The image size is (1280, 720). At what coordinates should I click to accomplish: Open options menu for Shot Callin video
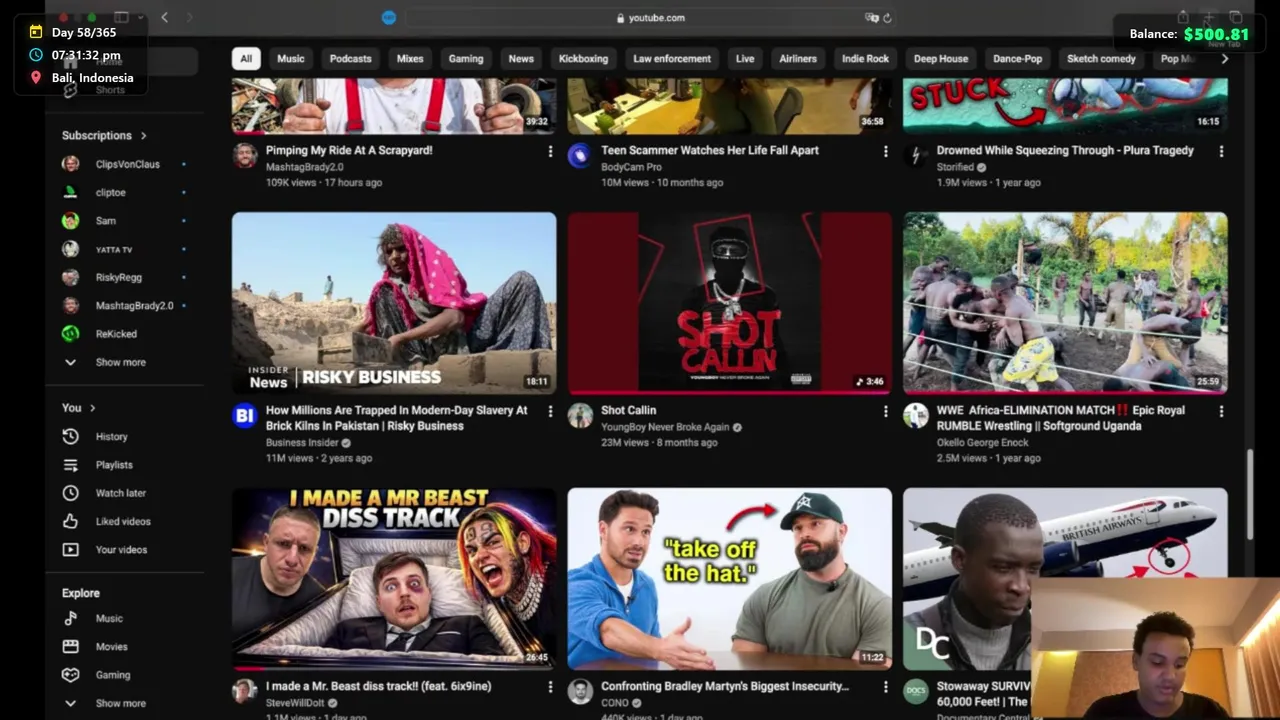[885, 411]
